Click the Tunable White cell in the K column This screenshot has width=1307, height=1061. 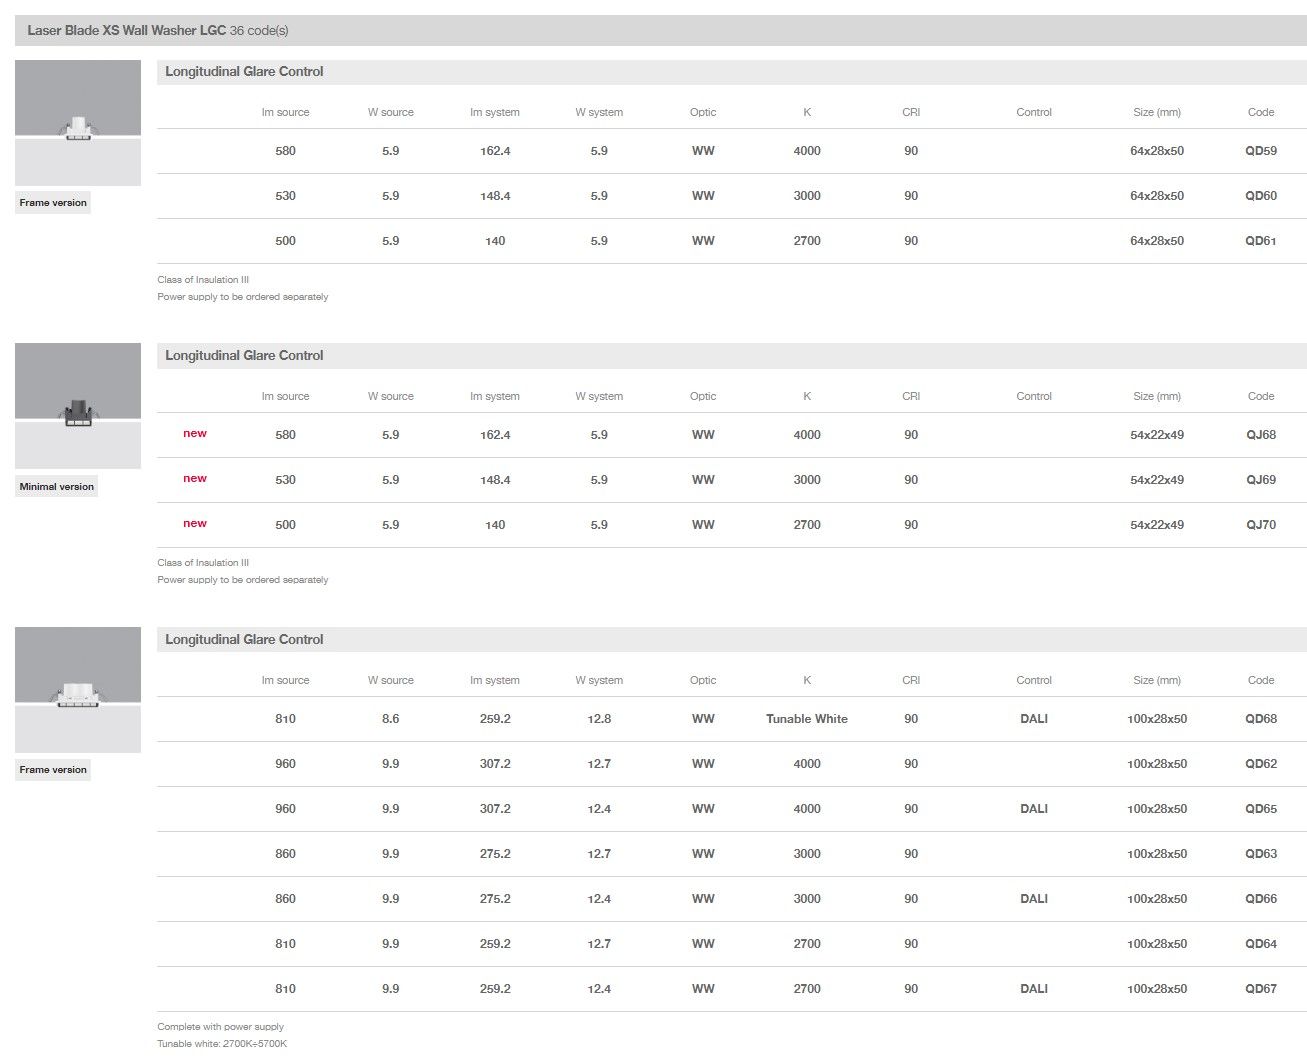pyautogui.click(x=806, y=719)
